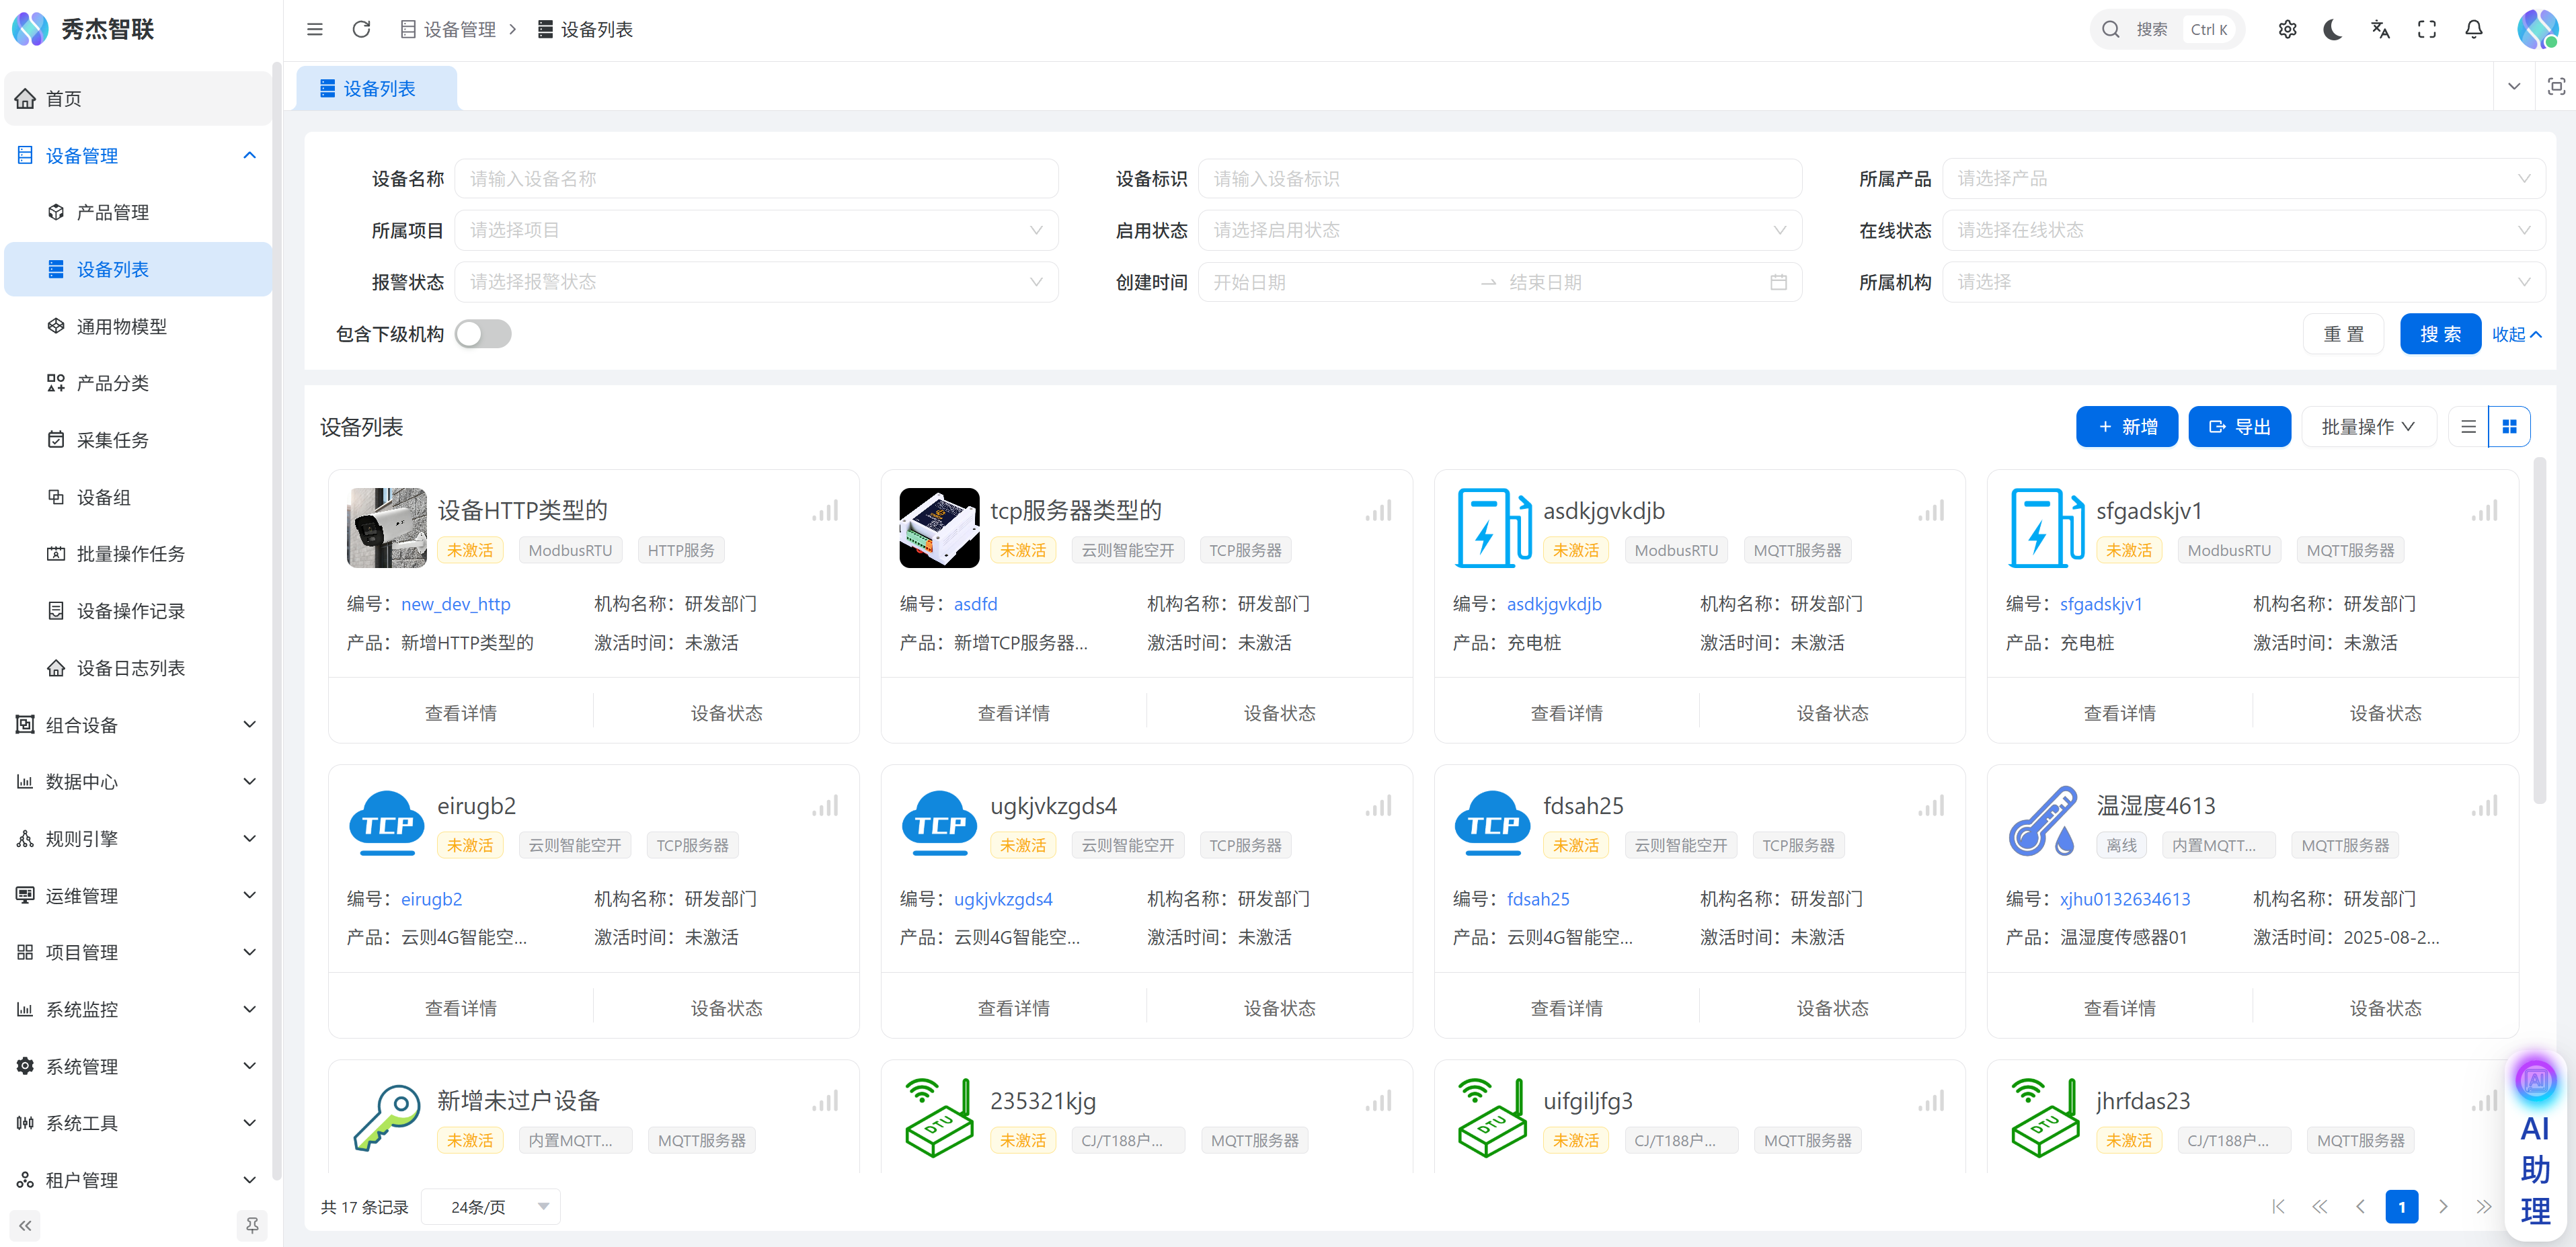Expand the 批量操作 dropdown

2367,427
